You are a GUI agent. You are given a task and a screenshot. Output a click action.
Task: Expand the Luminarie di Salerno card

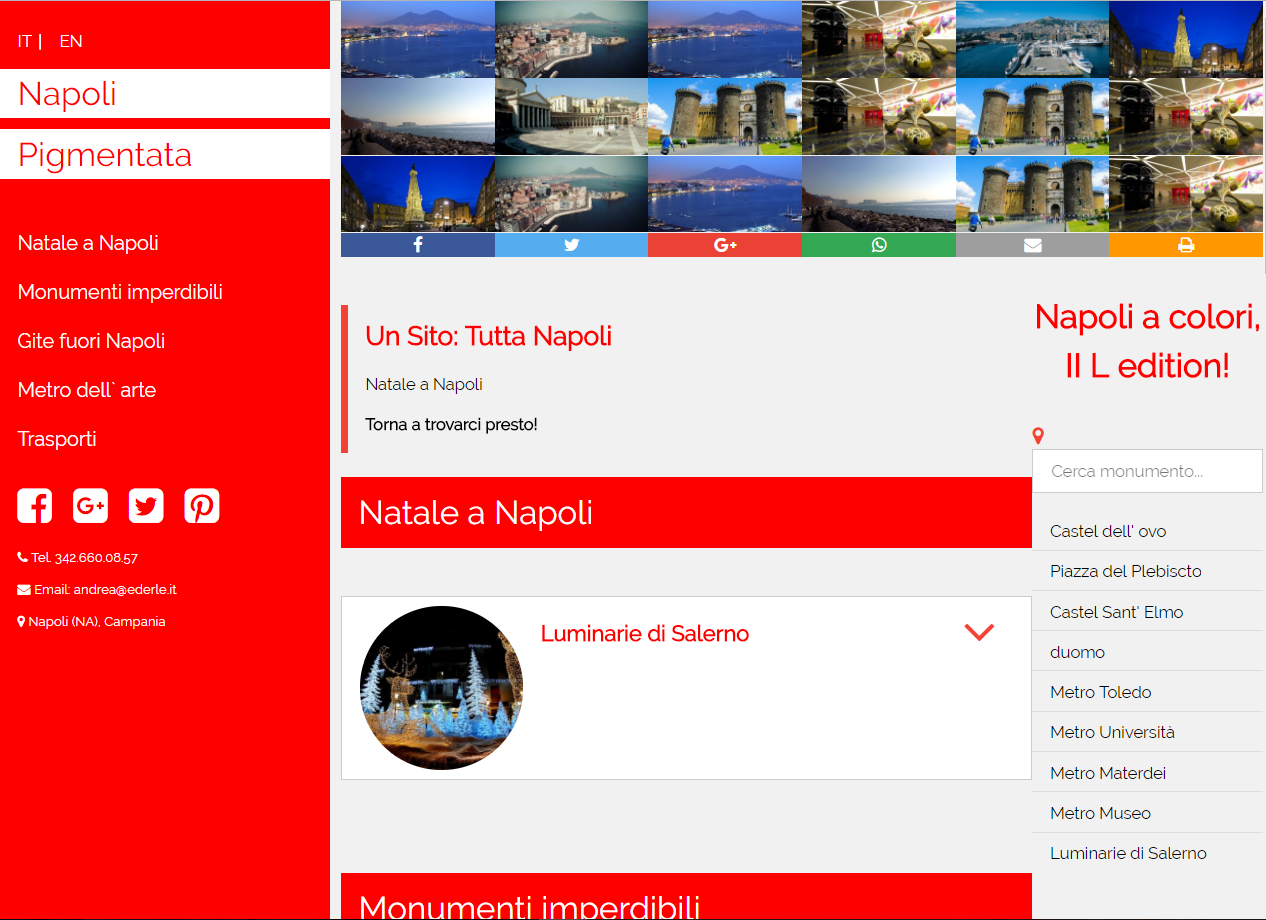(978, 632)
